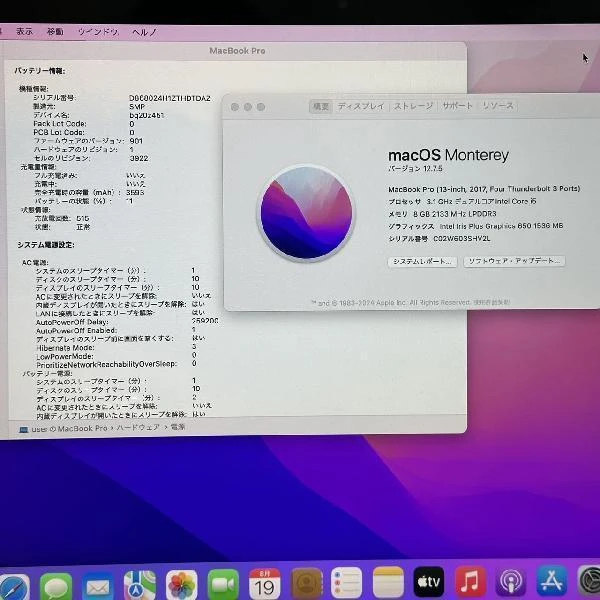Click the バッテリー電源 section label
This screenshot has height=600, width=600.
pos(47,373)
